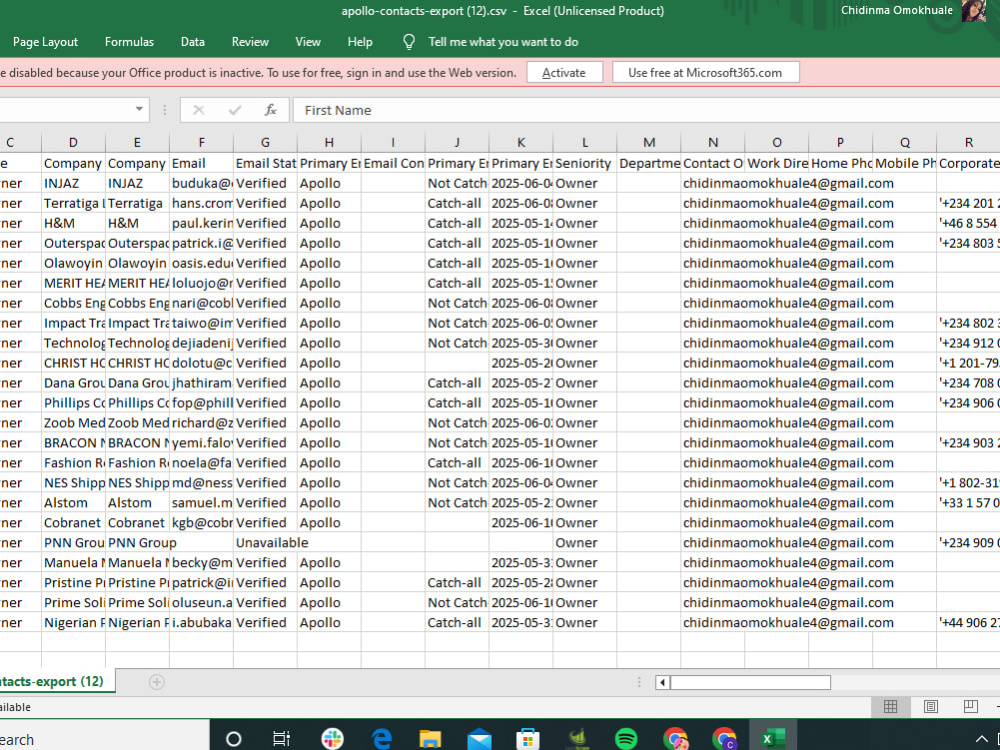The width and height of the screenshot is (1000, 750).
Task: Open the Mail app from the taskbar
Action: tap(479, 739)
